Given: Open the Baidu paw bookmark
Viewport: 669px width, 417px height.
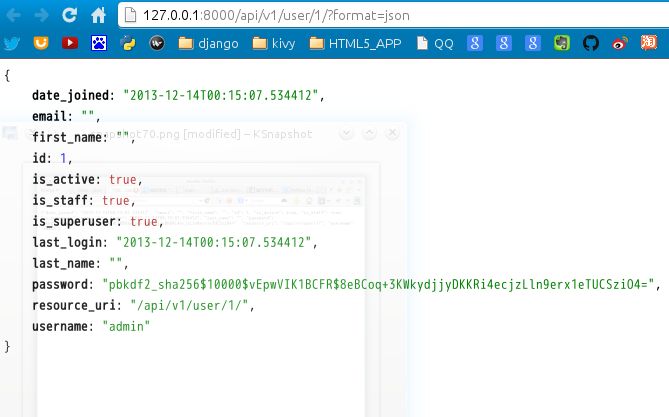Looking at the screenshot, I should (99, 43).
